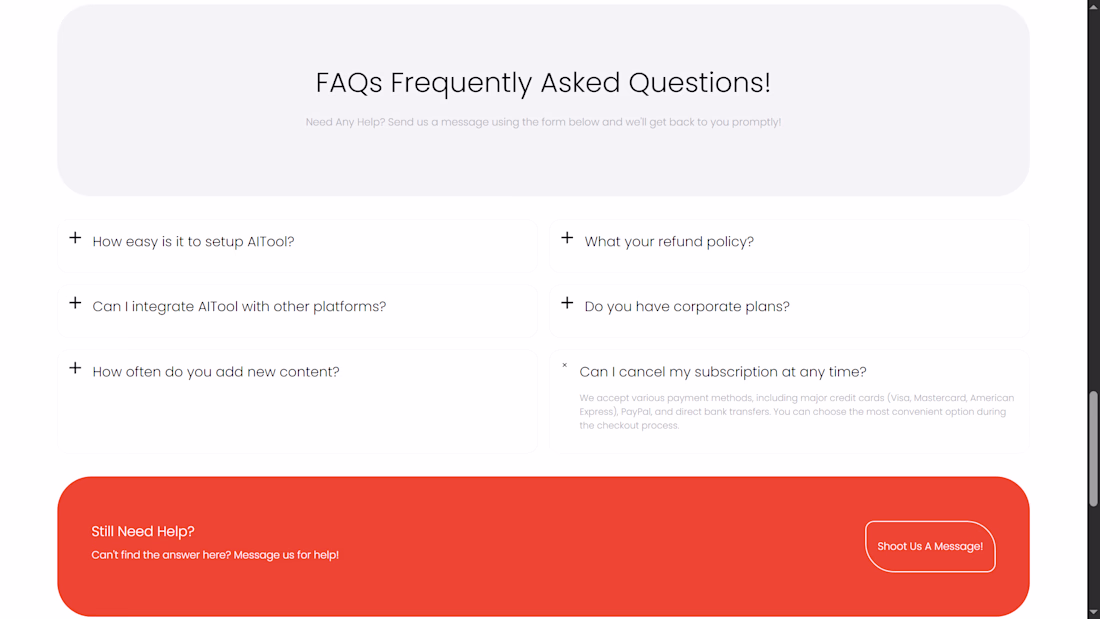Click the plus icon next to 'What your refund policy?'
Viewport: 1100px width, 619px height.
(x=567, y=238)
